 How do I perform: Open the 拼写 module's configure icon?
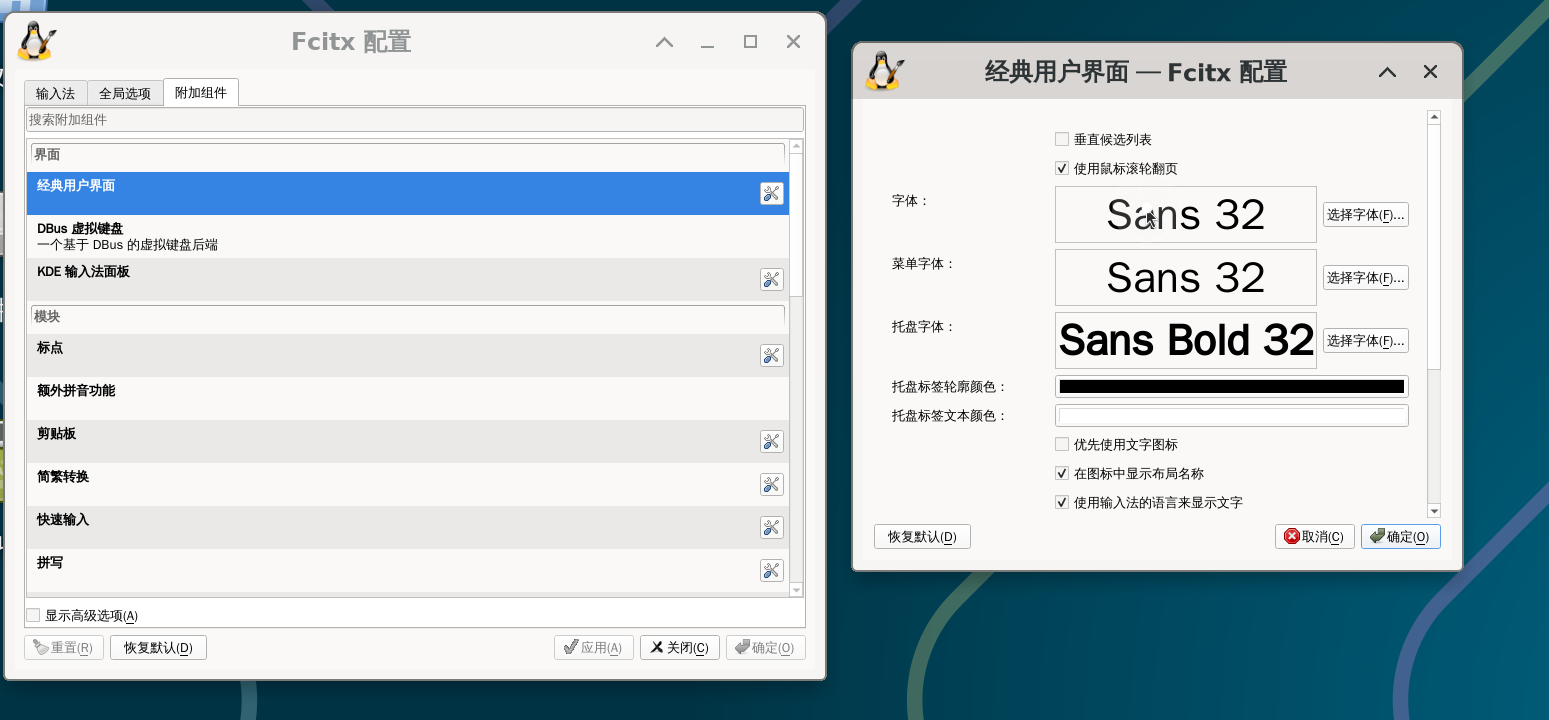(771, 571)
